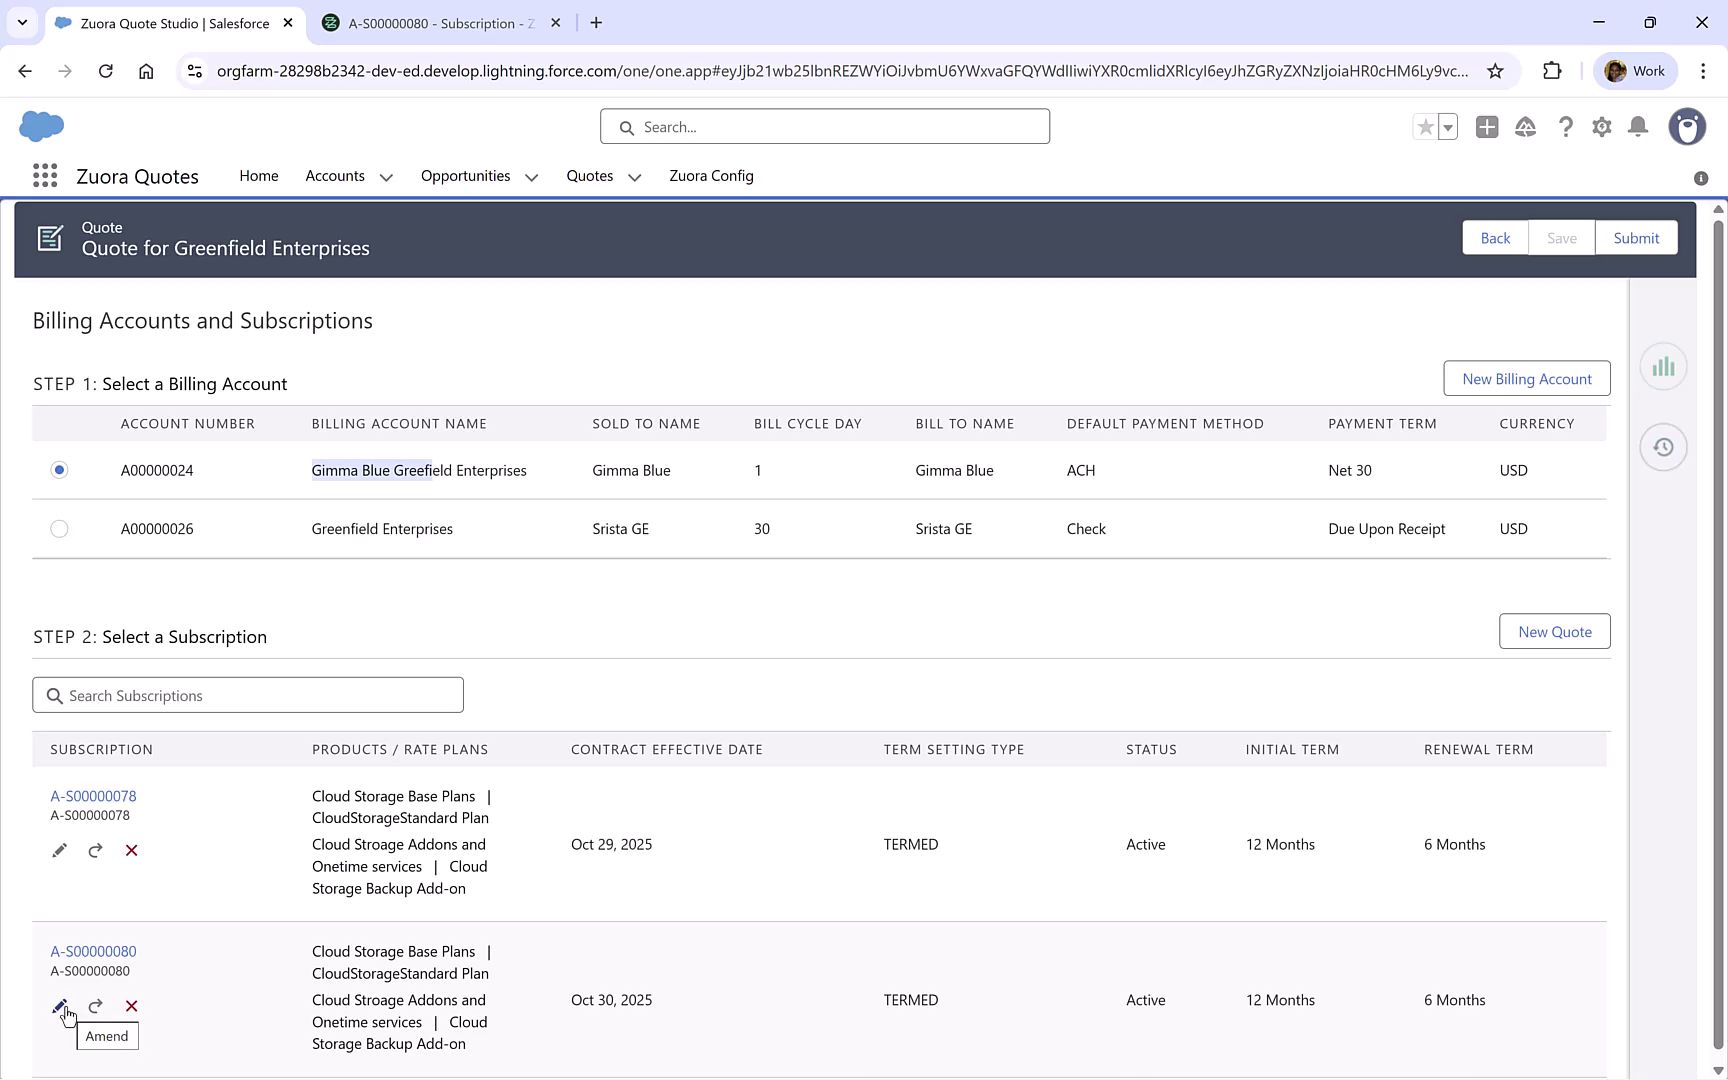Click the Search Subscriptions input field
The image size is (1728, 1080).
248,695
